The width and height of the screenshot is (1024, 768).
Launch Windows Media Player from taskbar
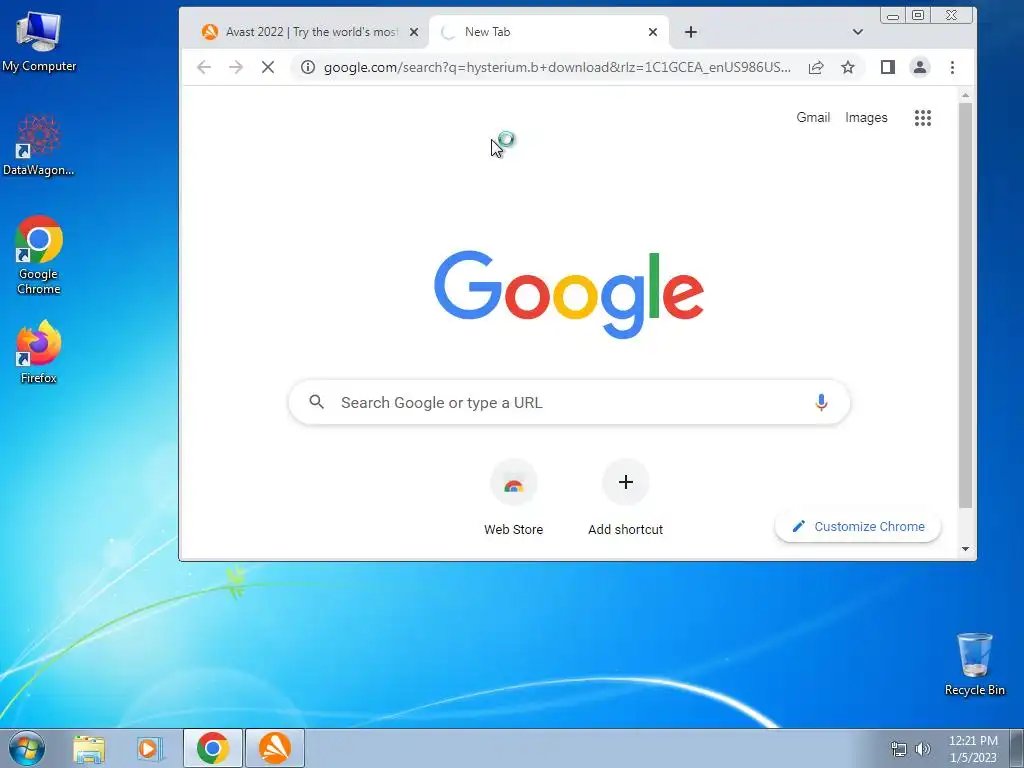pos(149,748)
